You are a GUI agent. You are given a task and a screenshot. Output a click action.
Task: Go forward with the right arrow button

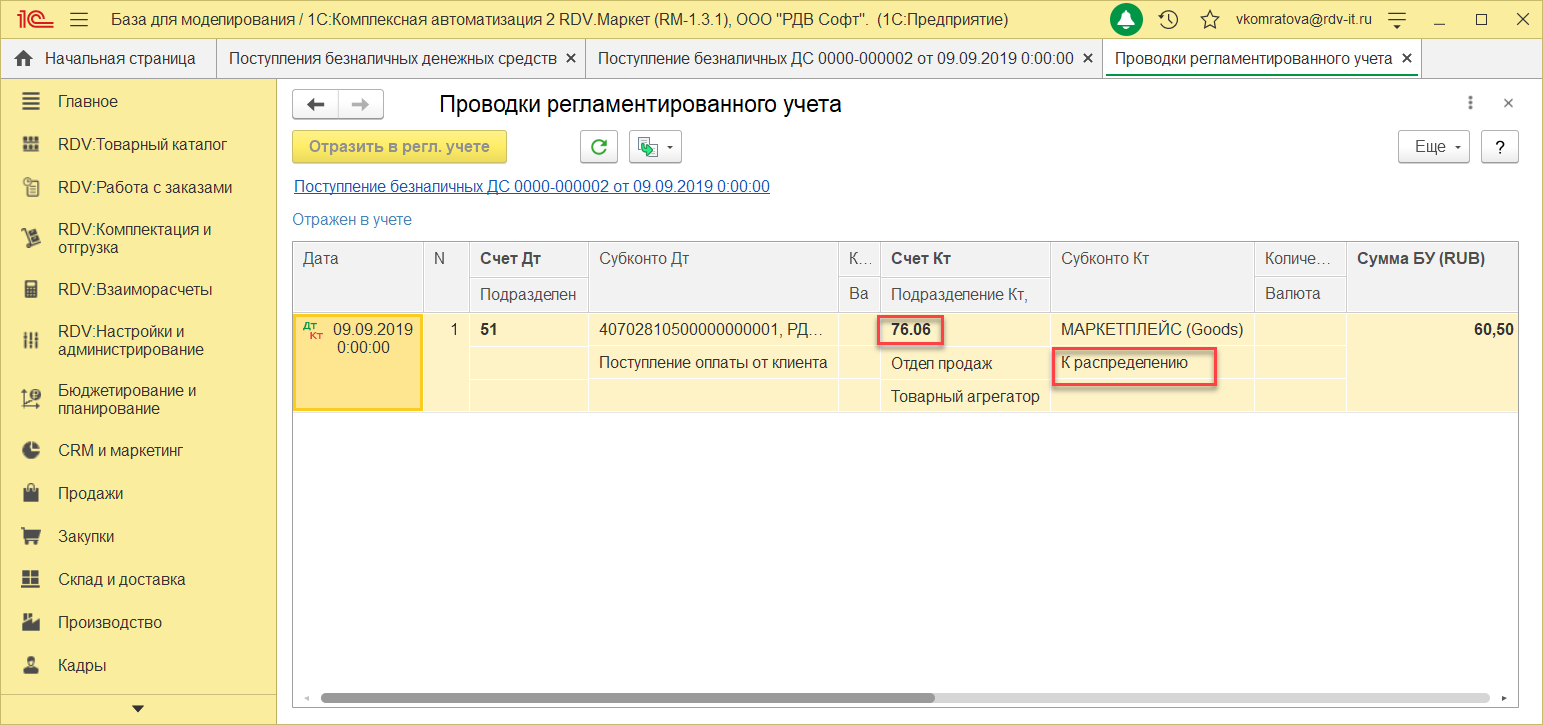point(361,104)
